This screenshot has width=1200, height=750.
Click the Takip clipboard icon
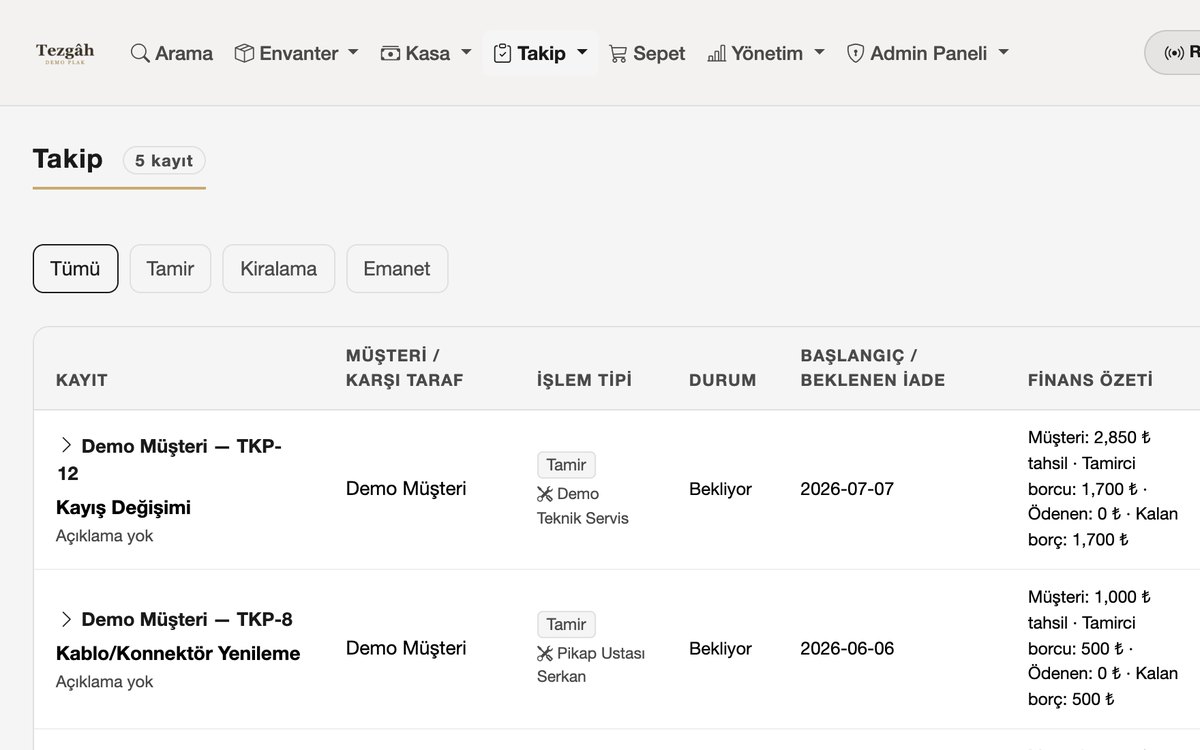tap(503, 53)
